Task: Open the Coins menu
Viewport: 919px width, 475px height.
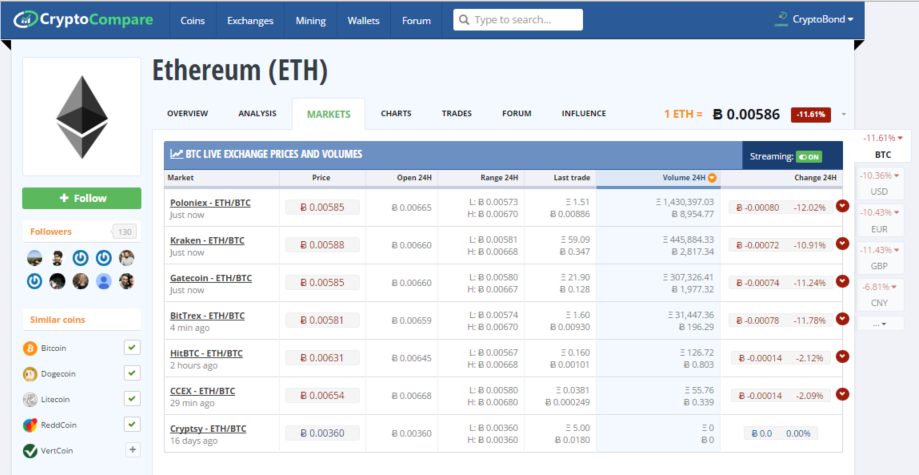Action: click(x=193, y=21)
